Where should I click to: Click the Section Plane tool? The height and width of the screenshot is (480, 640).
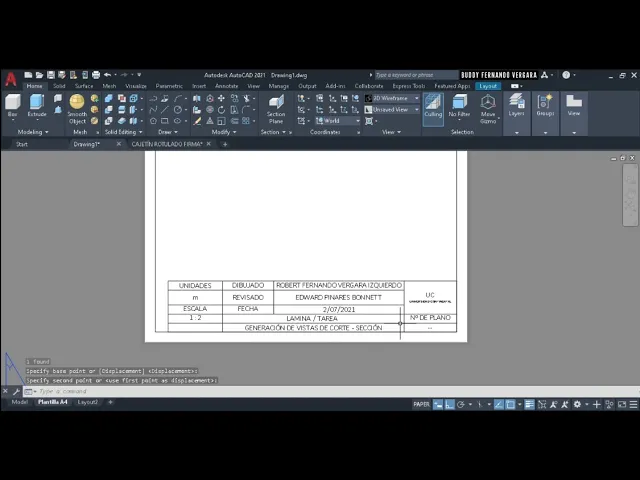tap(276, 109)
